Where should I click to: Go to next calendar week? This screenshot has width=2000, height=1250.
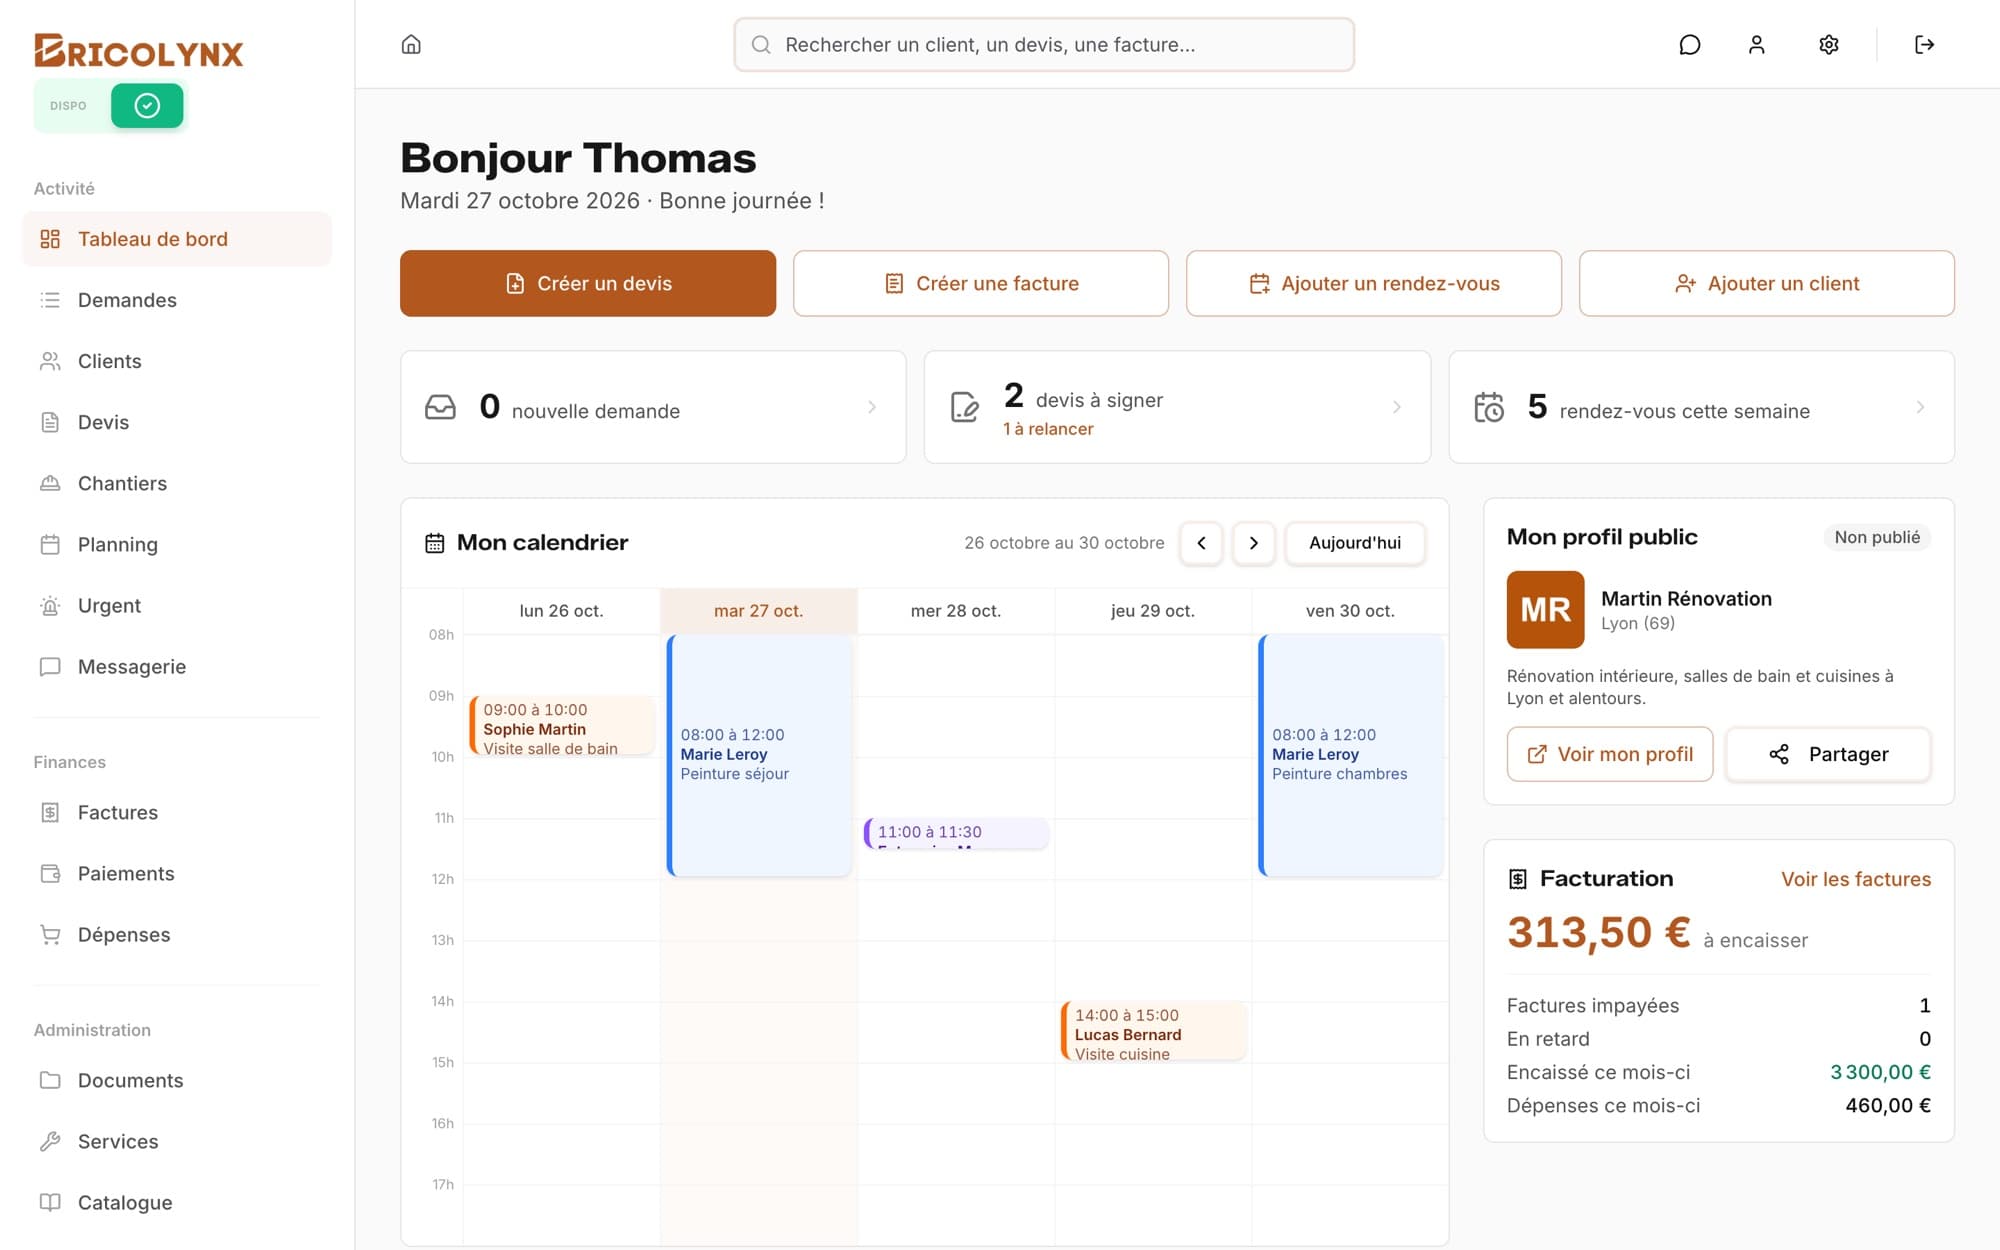tap(1253, 543)
